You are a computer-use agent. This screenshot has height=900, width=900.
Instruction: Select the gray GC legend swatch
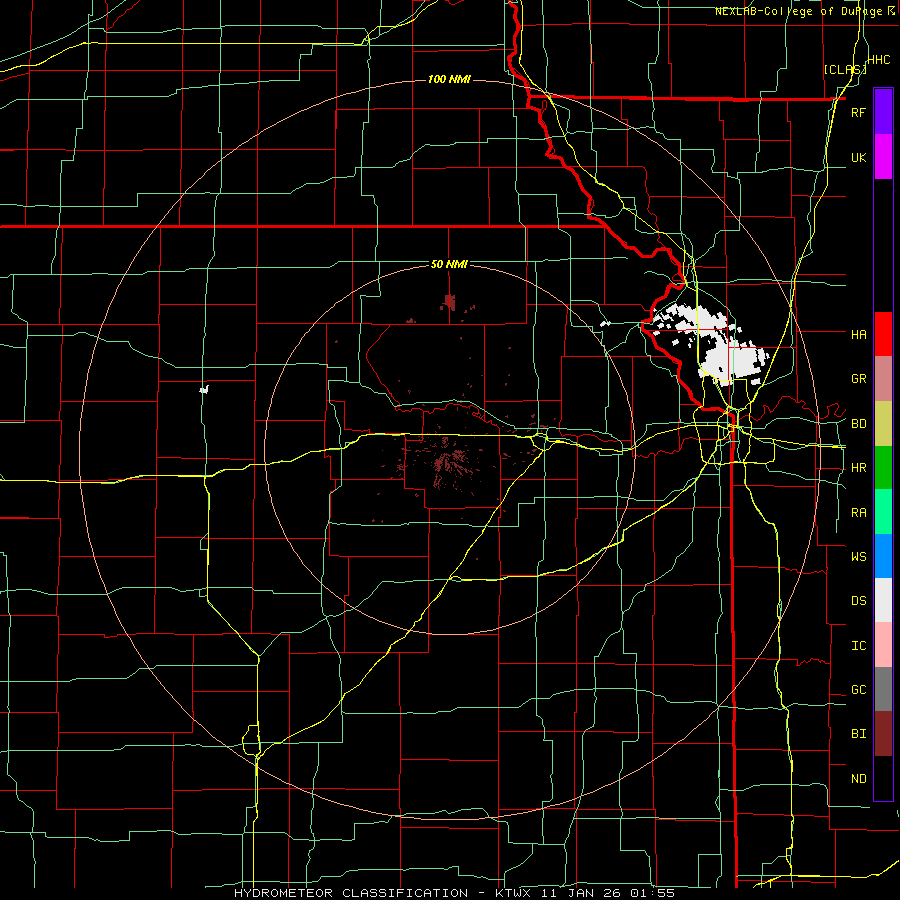[883, 689]
